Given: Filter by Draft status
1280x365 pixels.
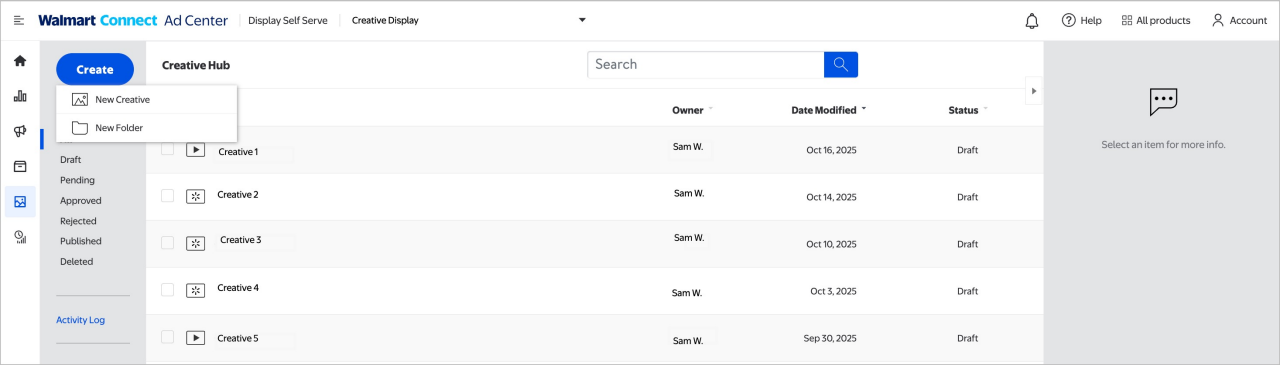Looking at the screenshot, I should [x=70, y=160].
